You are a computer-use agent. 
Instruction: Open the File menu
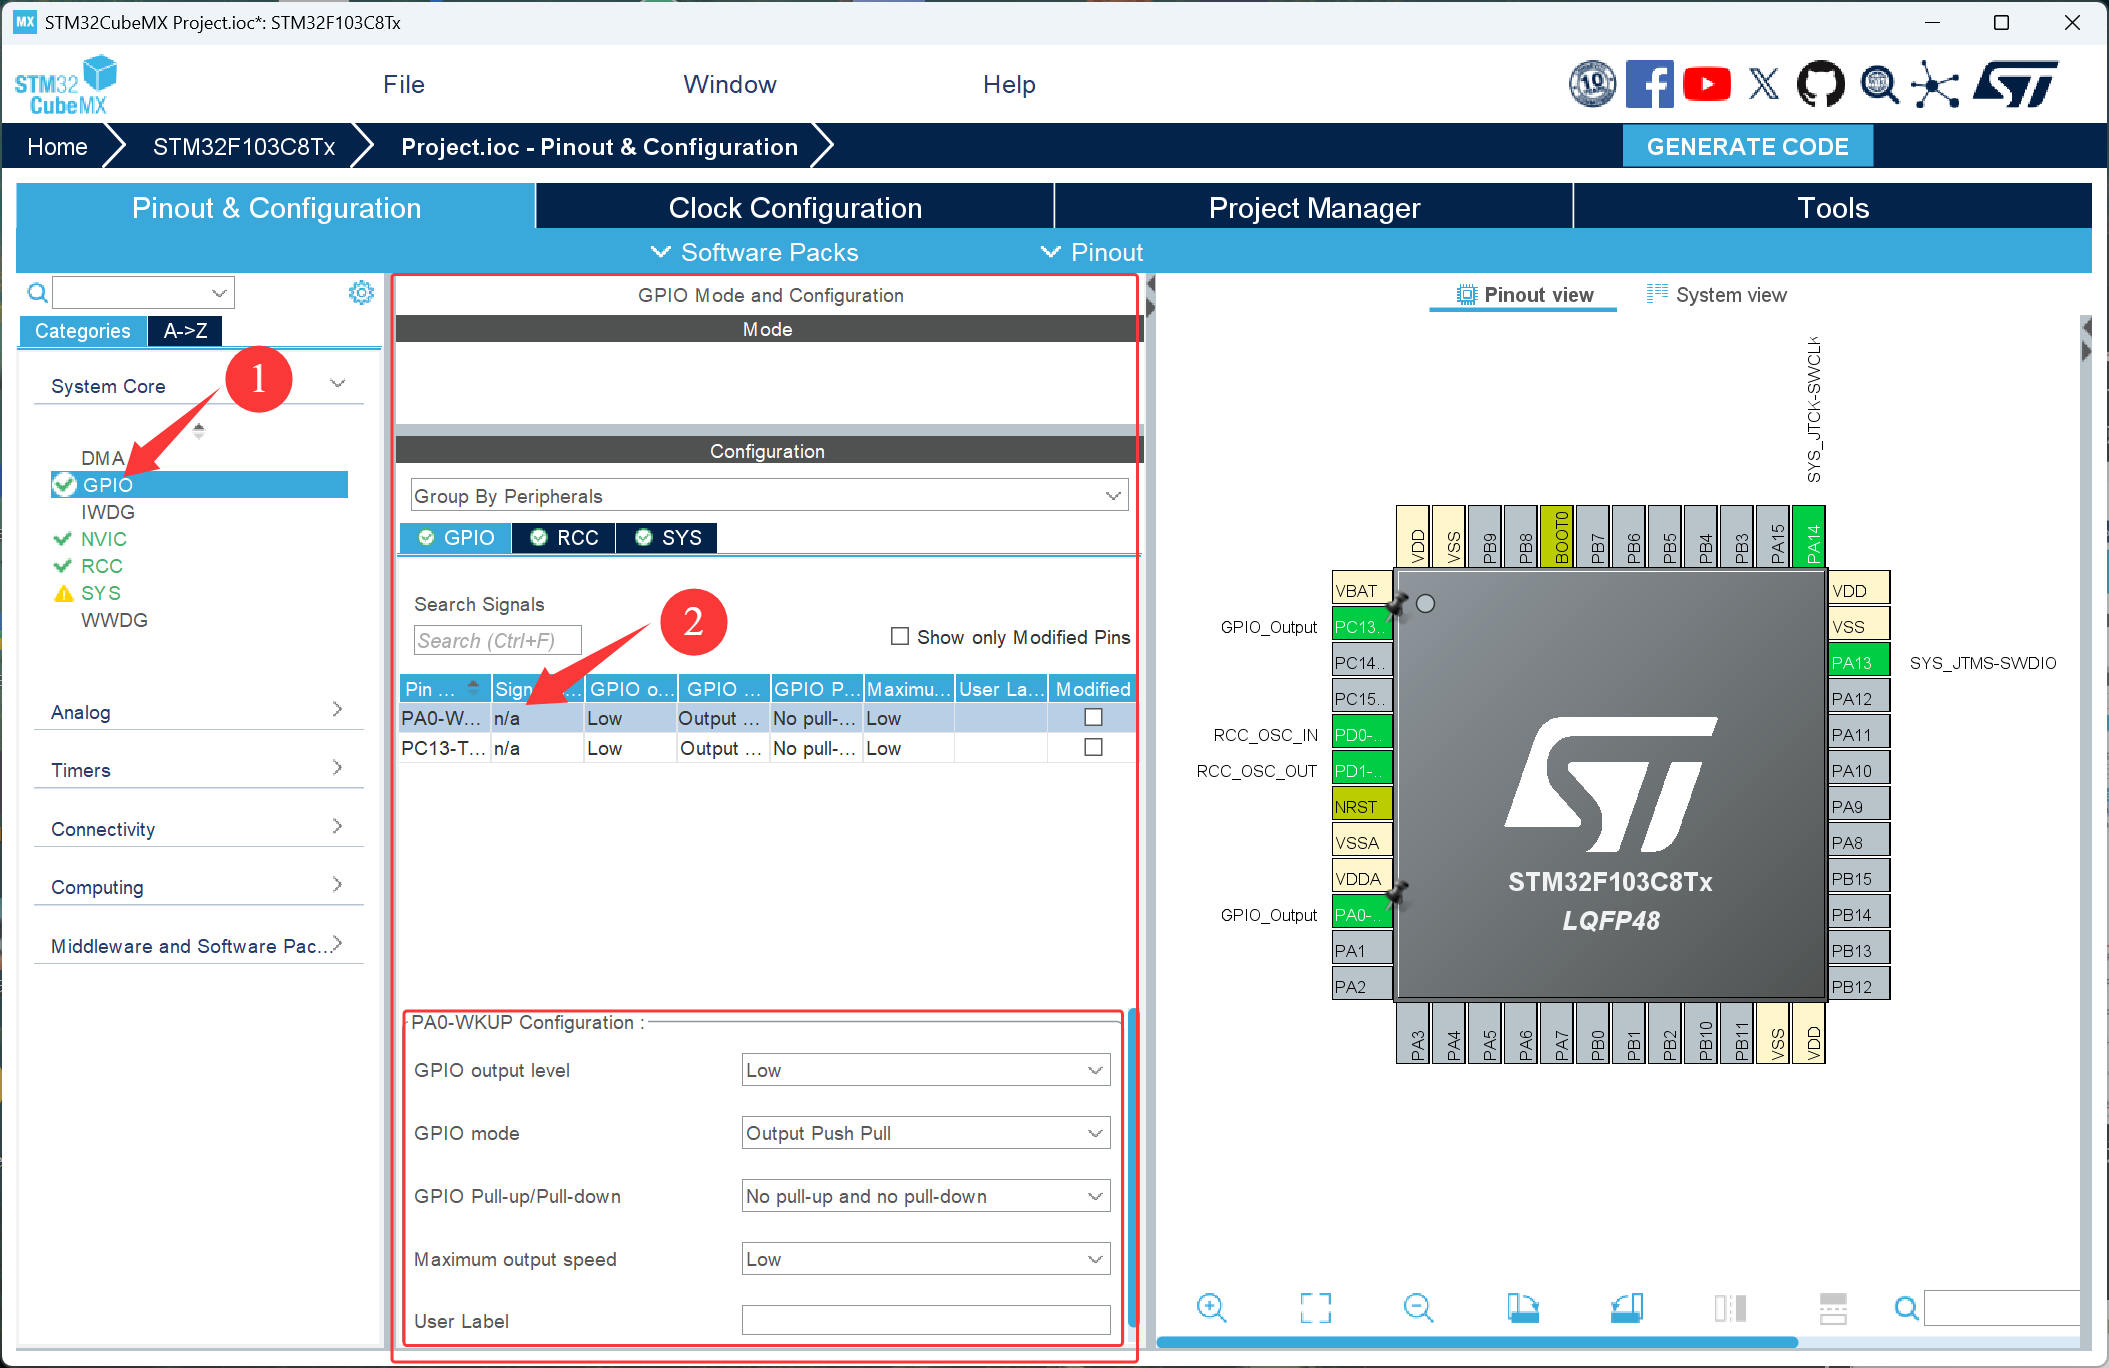pyautogui.click(x=403, y=85)
